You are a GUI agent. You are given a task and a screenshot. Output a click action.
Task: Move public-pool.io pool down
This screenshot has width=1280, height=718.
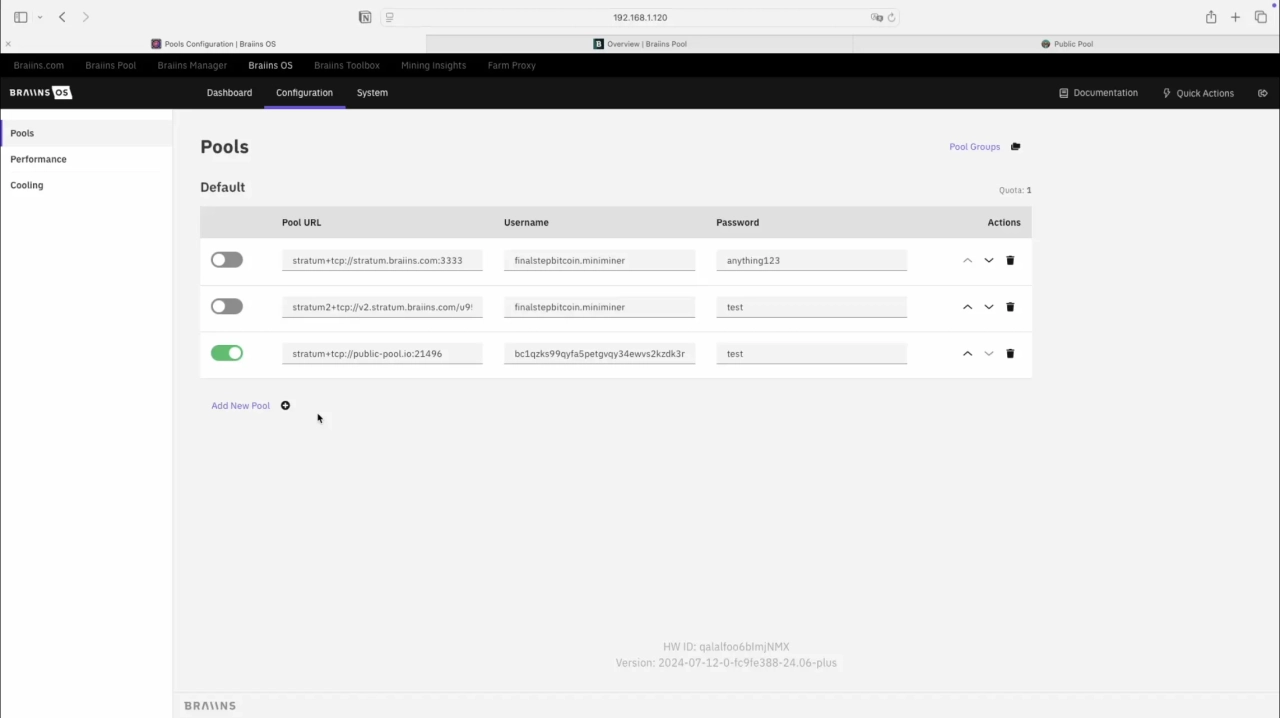pos(989,353)
